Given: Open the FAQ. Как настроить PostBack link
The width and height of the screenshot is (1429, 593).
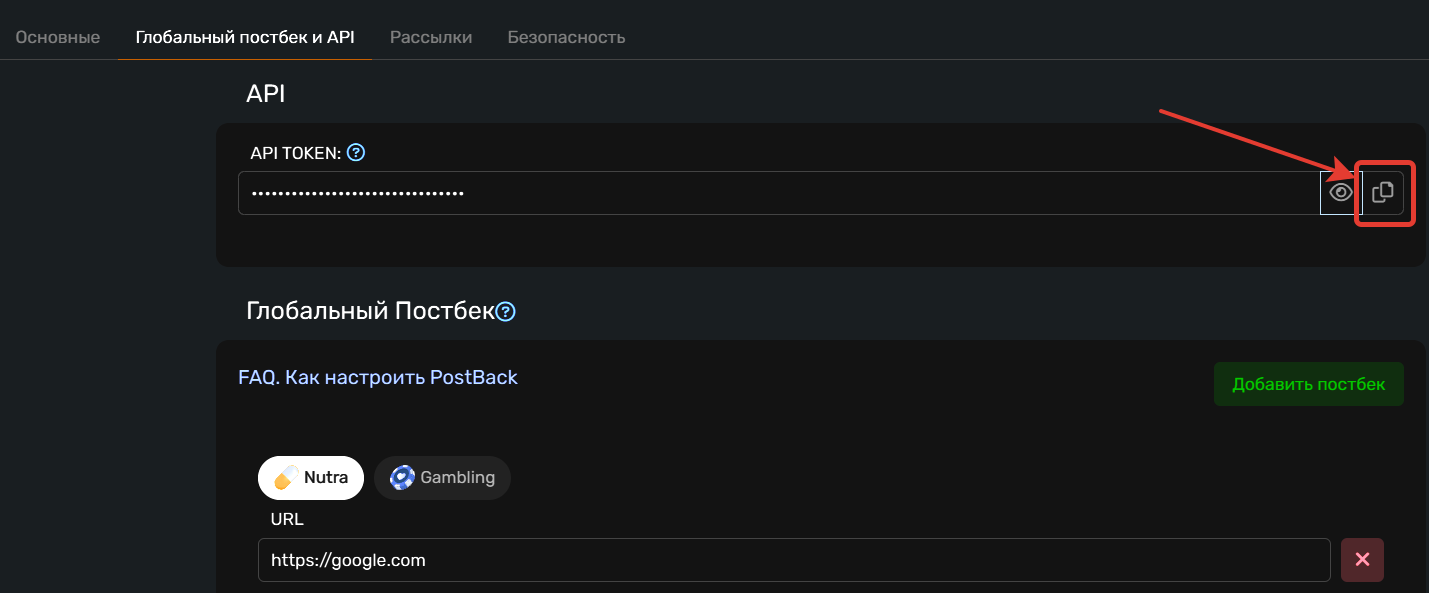Looking at the screenshot, I should click(x=378, y=377).
